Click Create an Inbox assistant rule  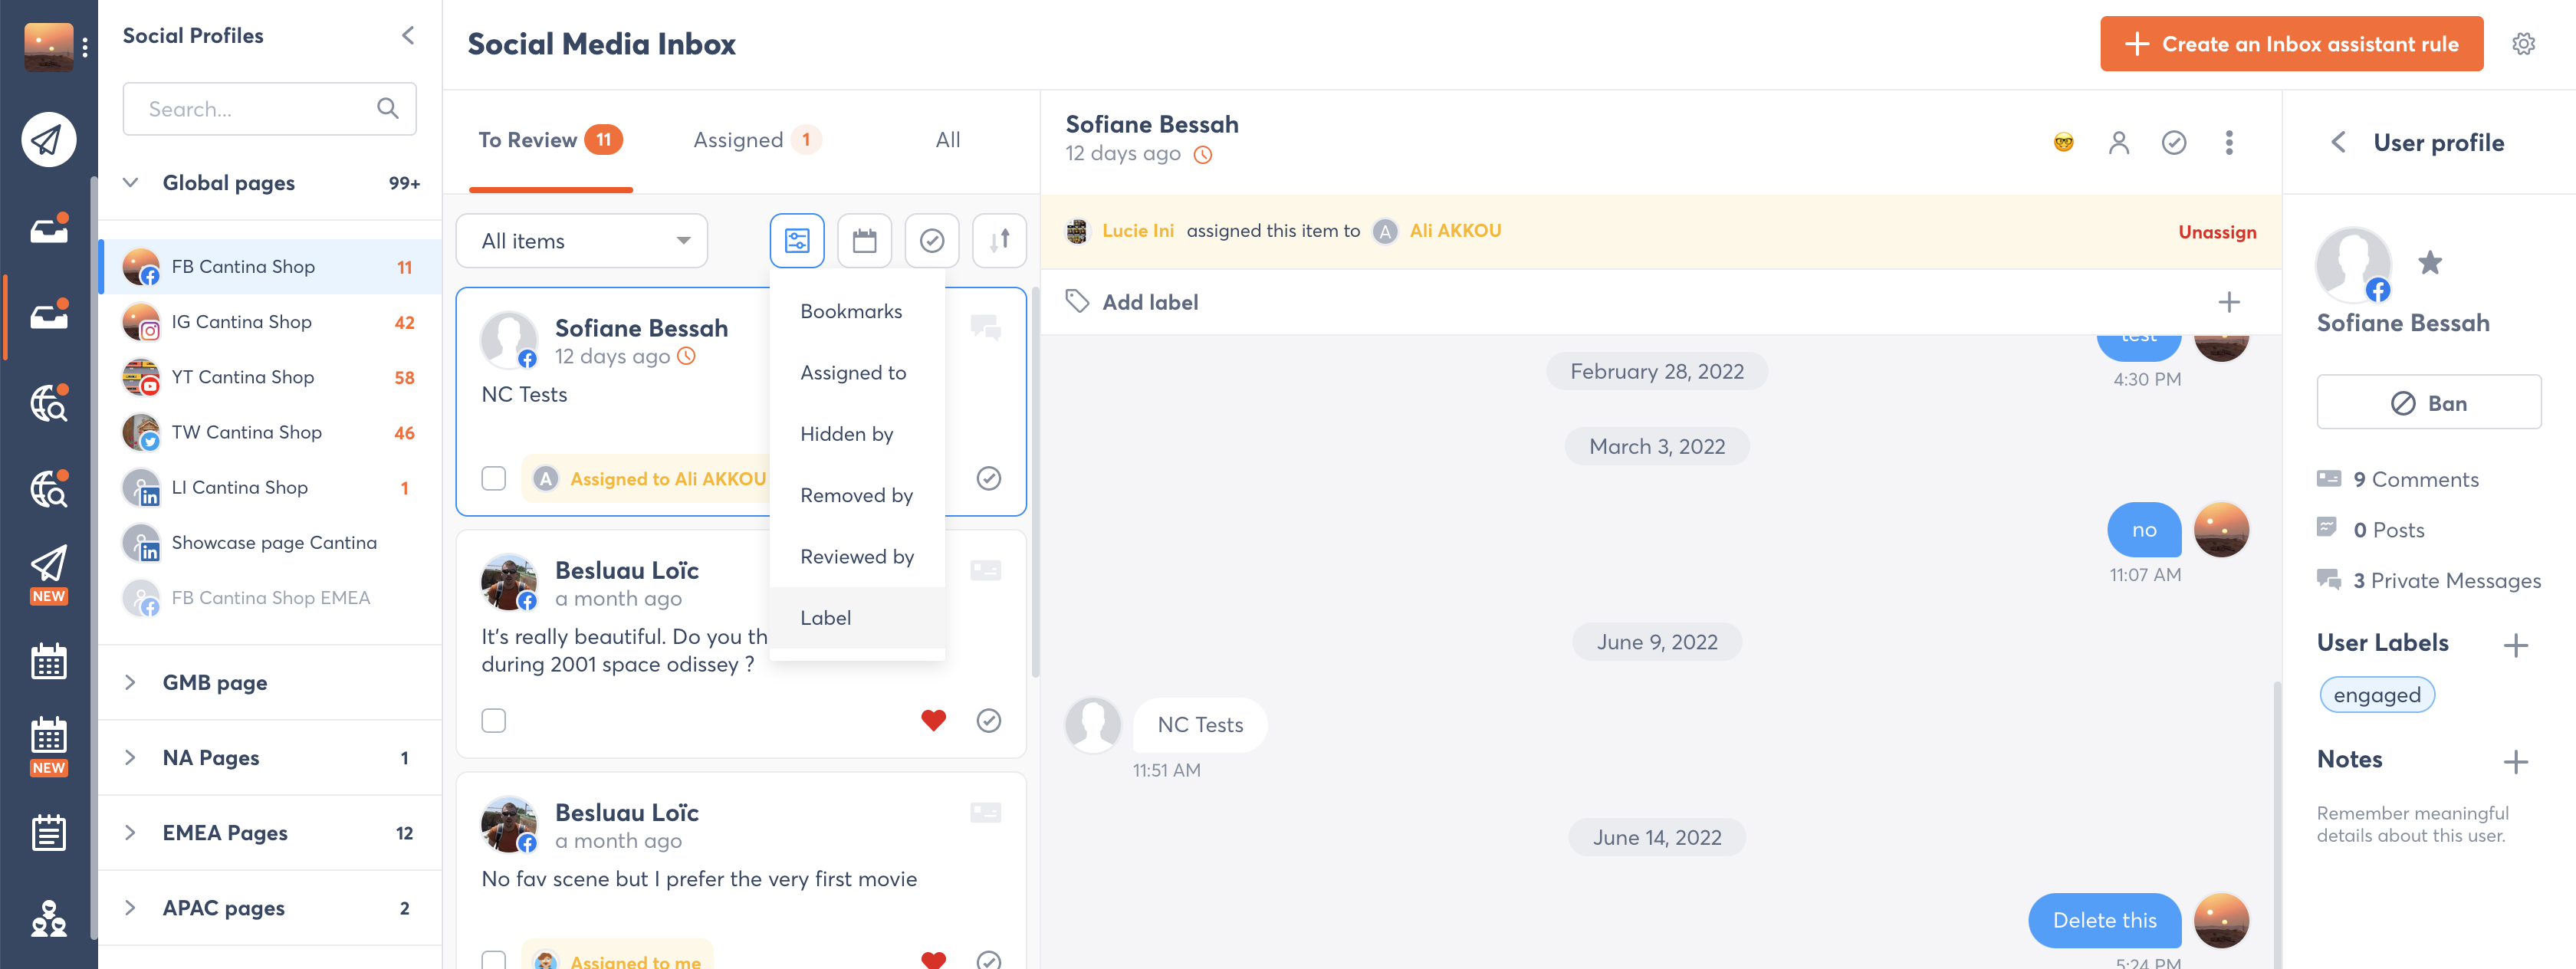2290,44
